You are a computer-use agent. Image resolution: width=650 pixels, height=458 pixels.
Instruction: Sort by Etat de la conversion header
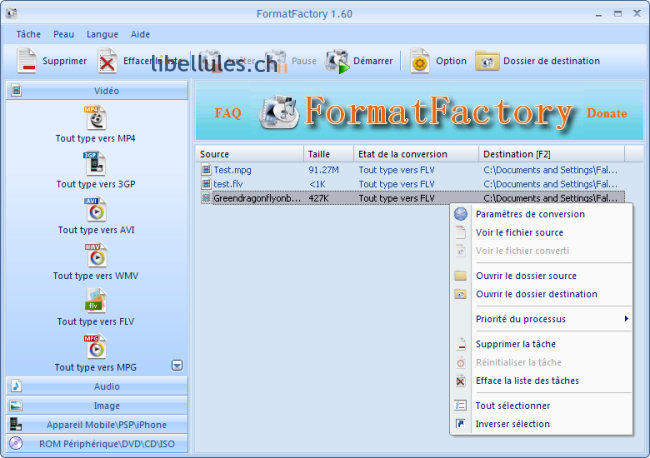[x=416, y=154]
